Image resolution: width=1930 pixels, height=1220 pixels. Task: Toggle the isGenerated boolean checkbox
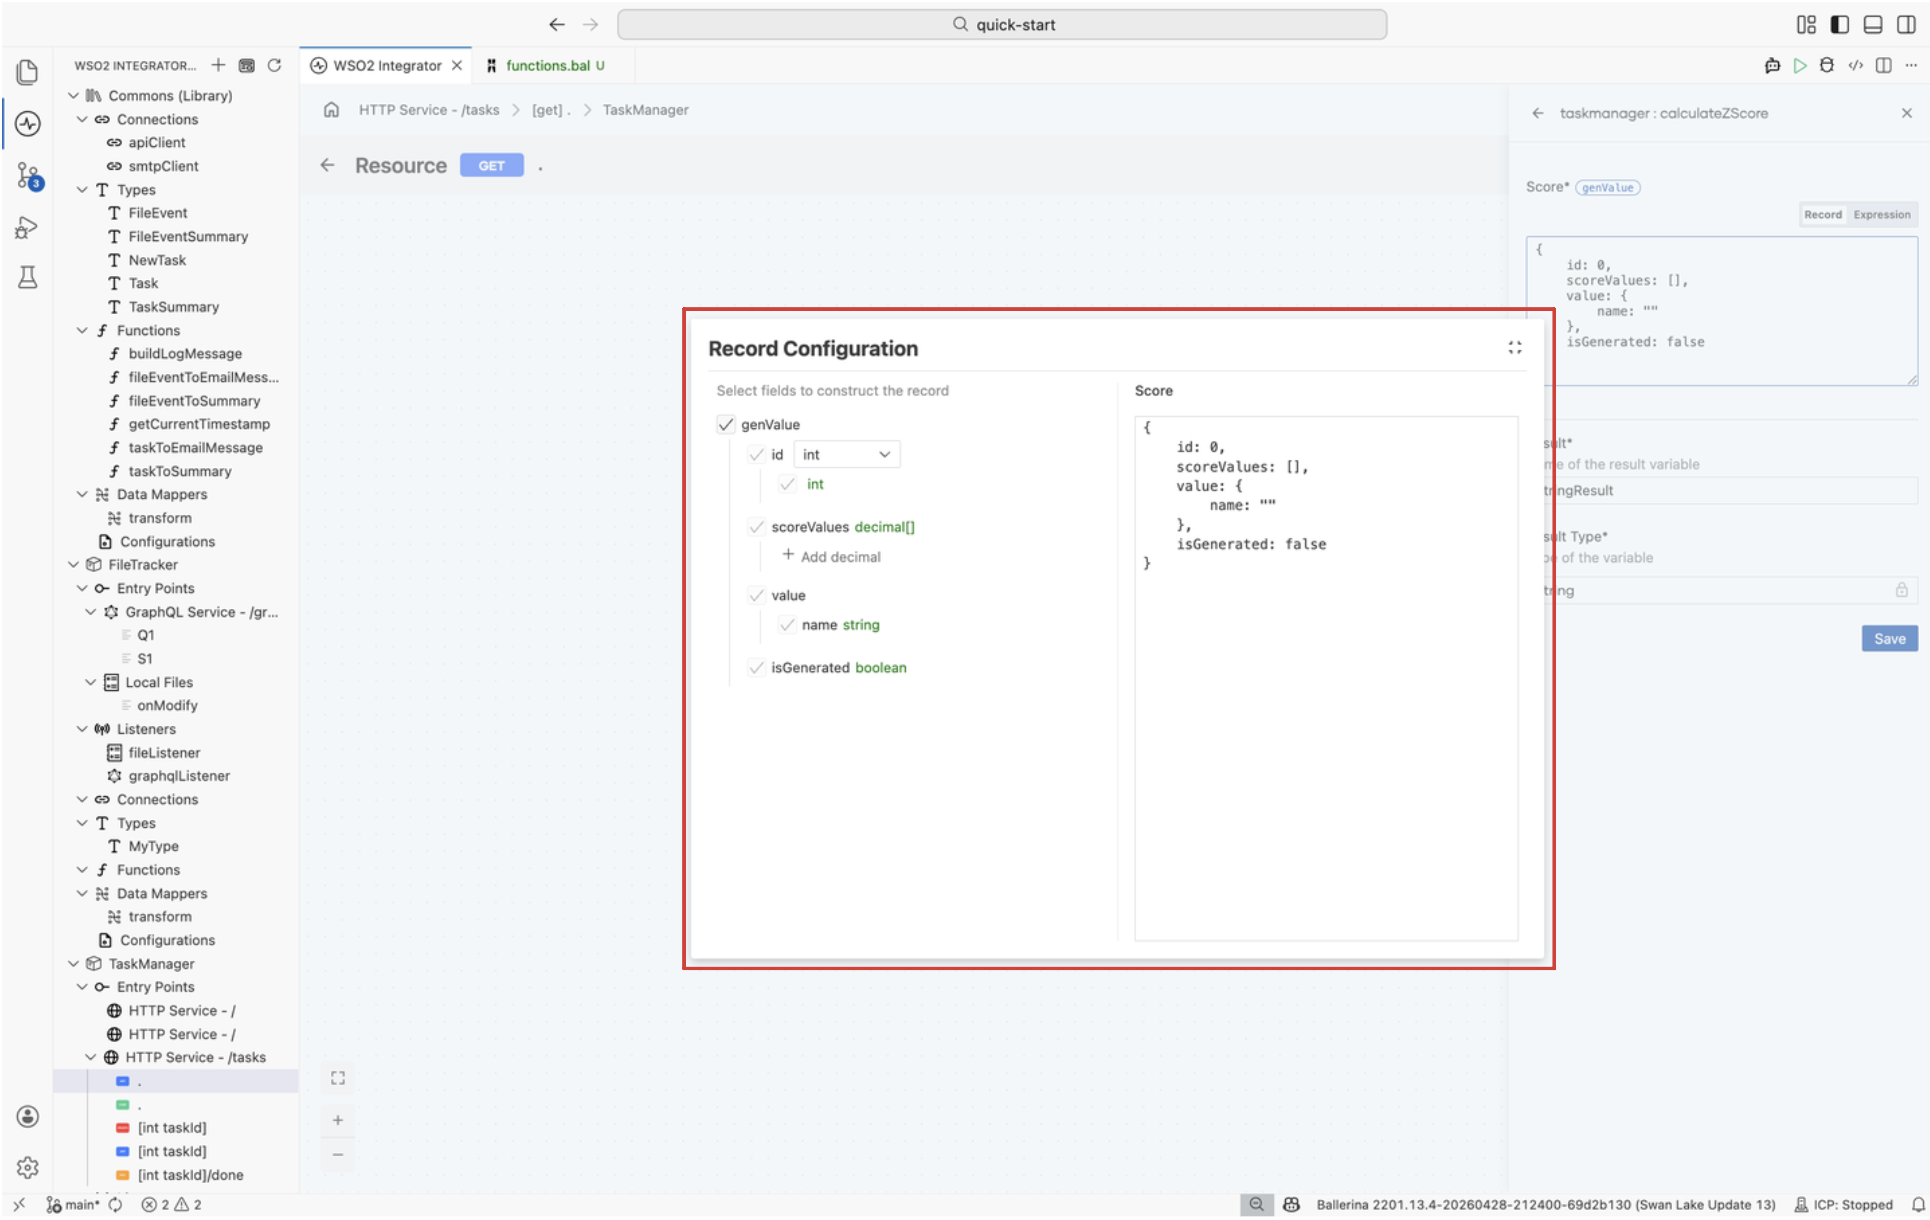tap(757, 668)
